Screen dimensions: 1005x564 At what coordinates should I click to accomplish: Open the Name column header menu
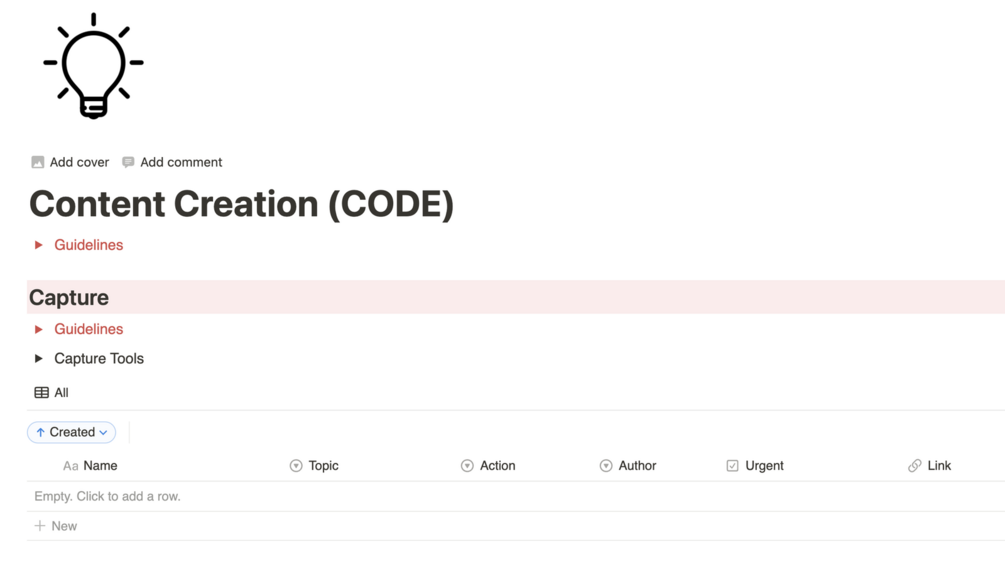(90, 466)
